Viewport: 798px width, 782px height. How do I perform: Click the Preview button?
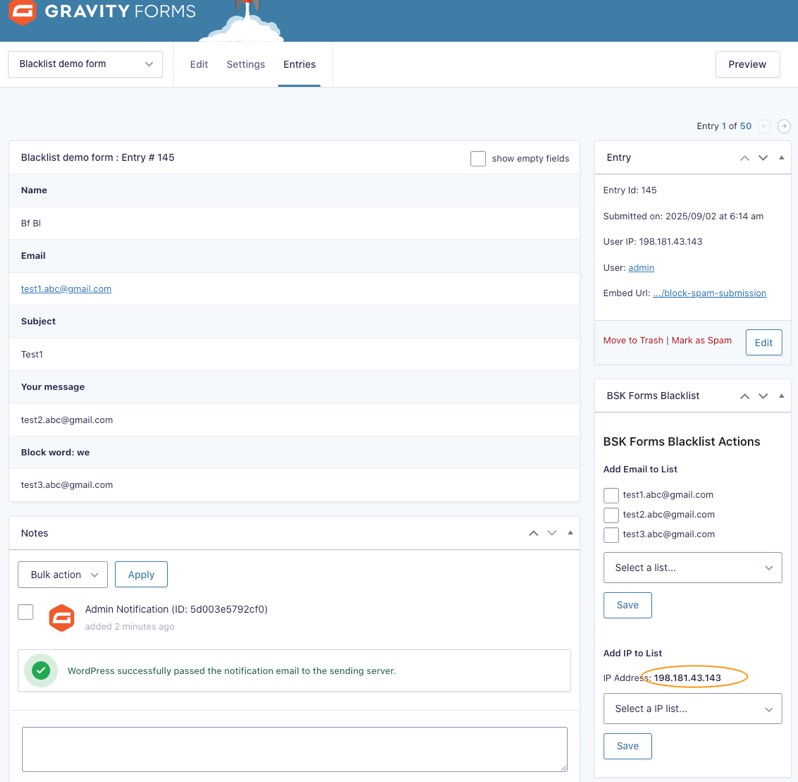(747, 64)
